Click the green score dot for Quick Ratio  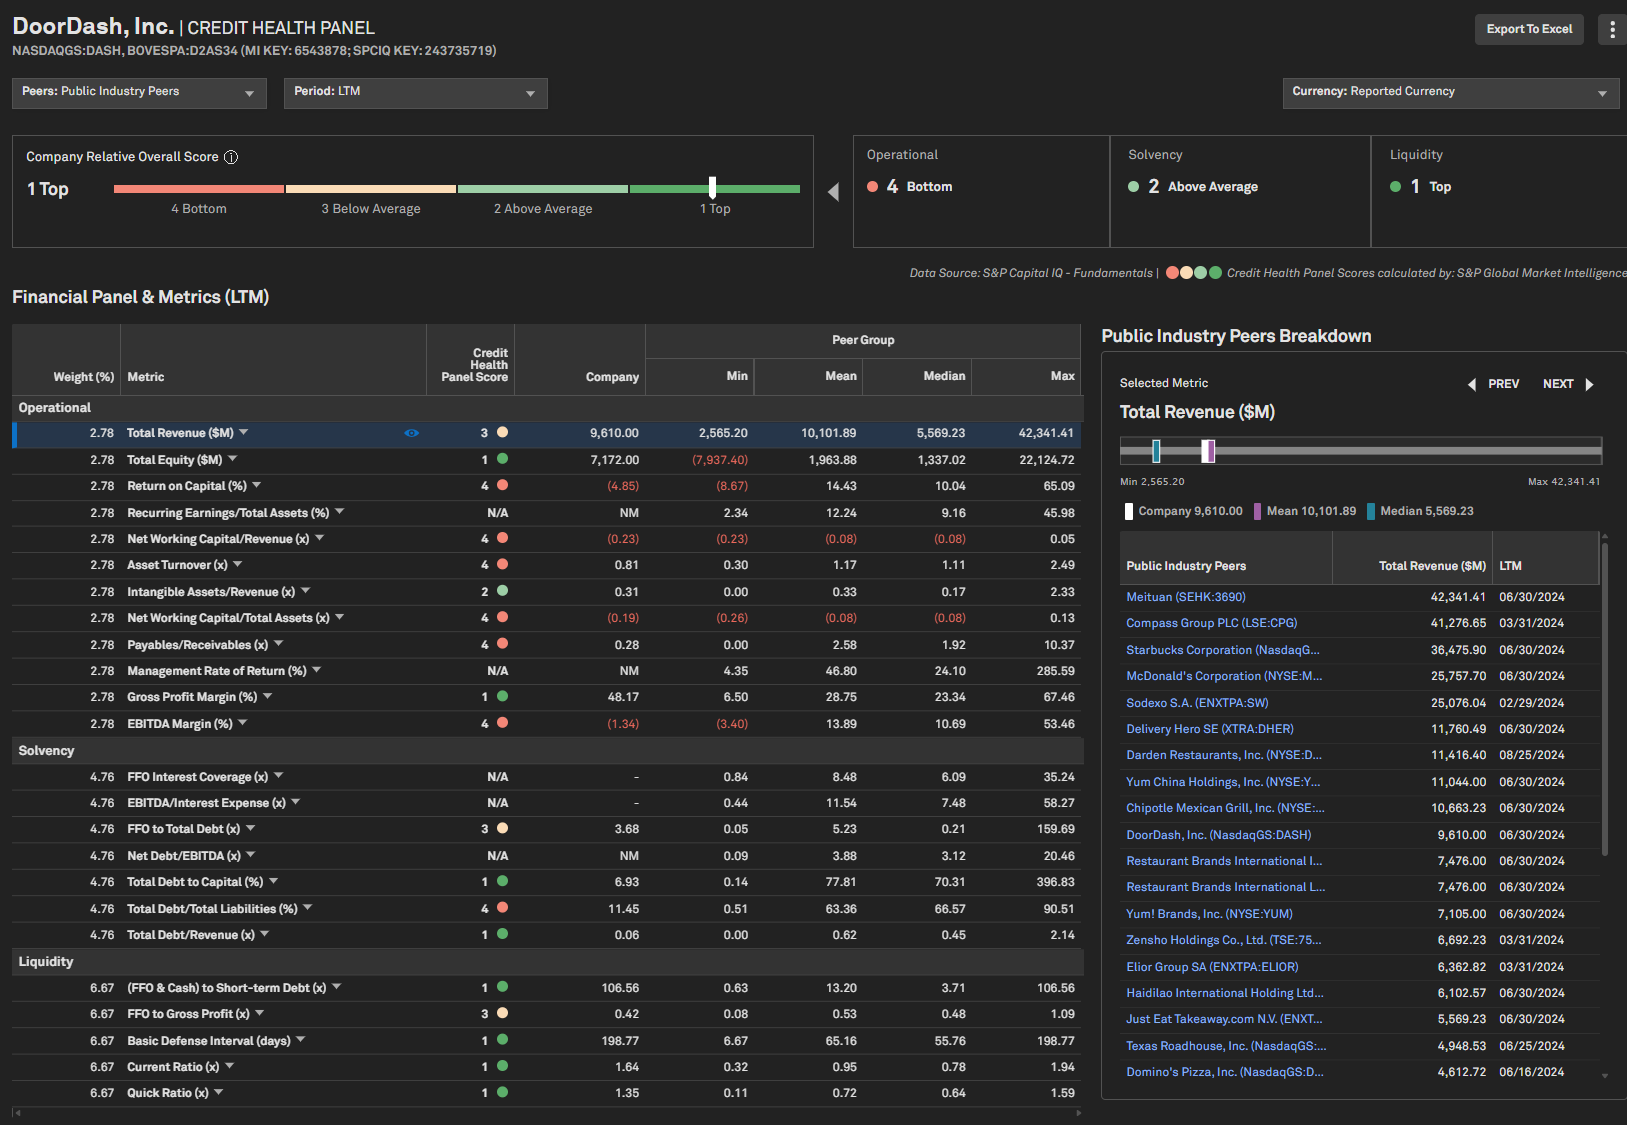503,1092
